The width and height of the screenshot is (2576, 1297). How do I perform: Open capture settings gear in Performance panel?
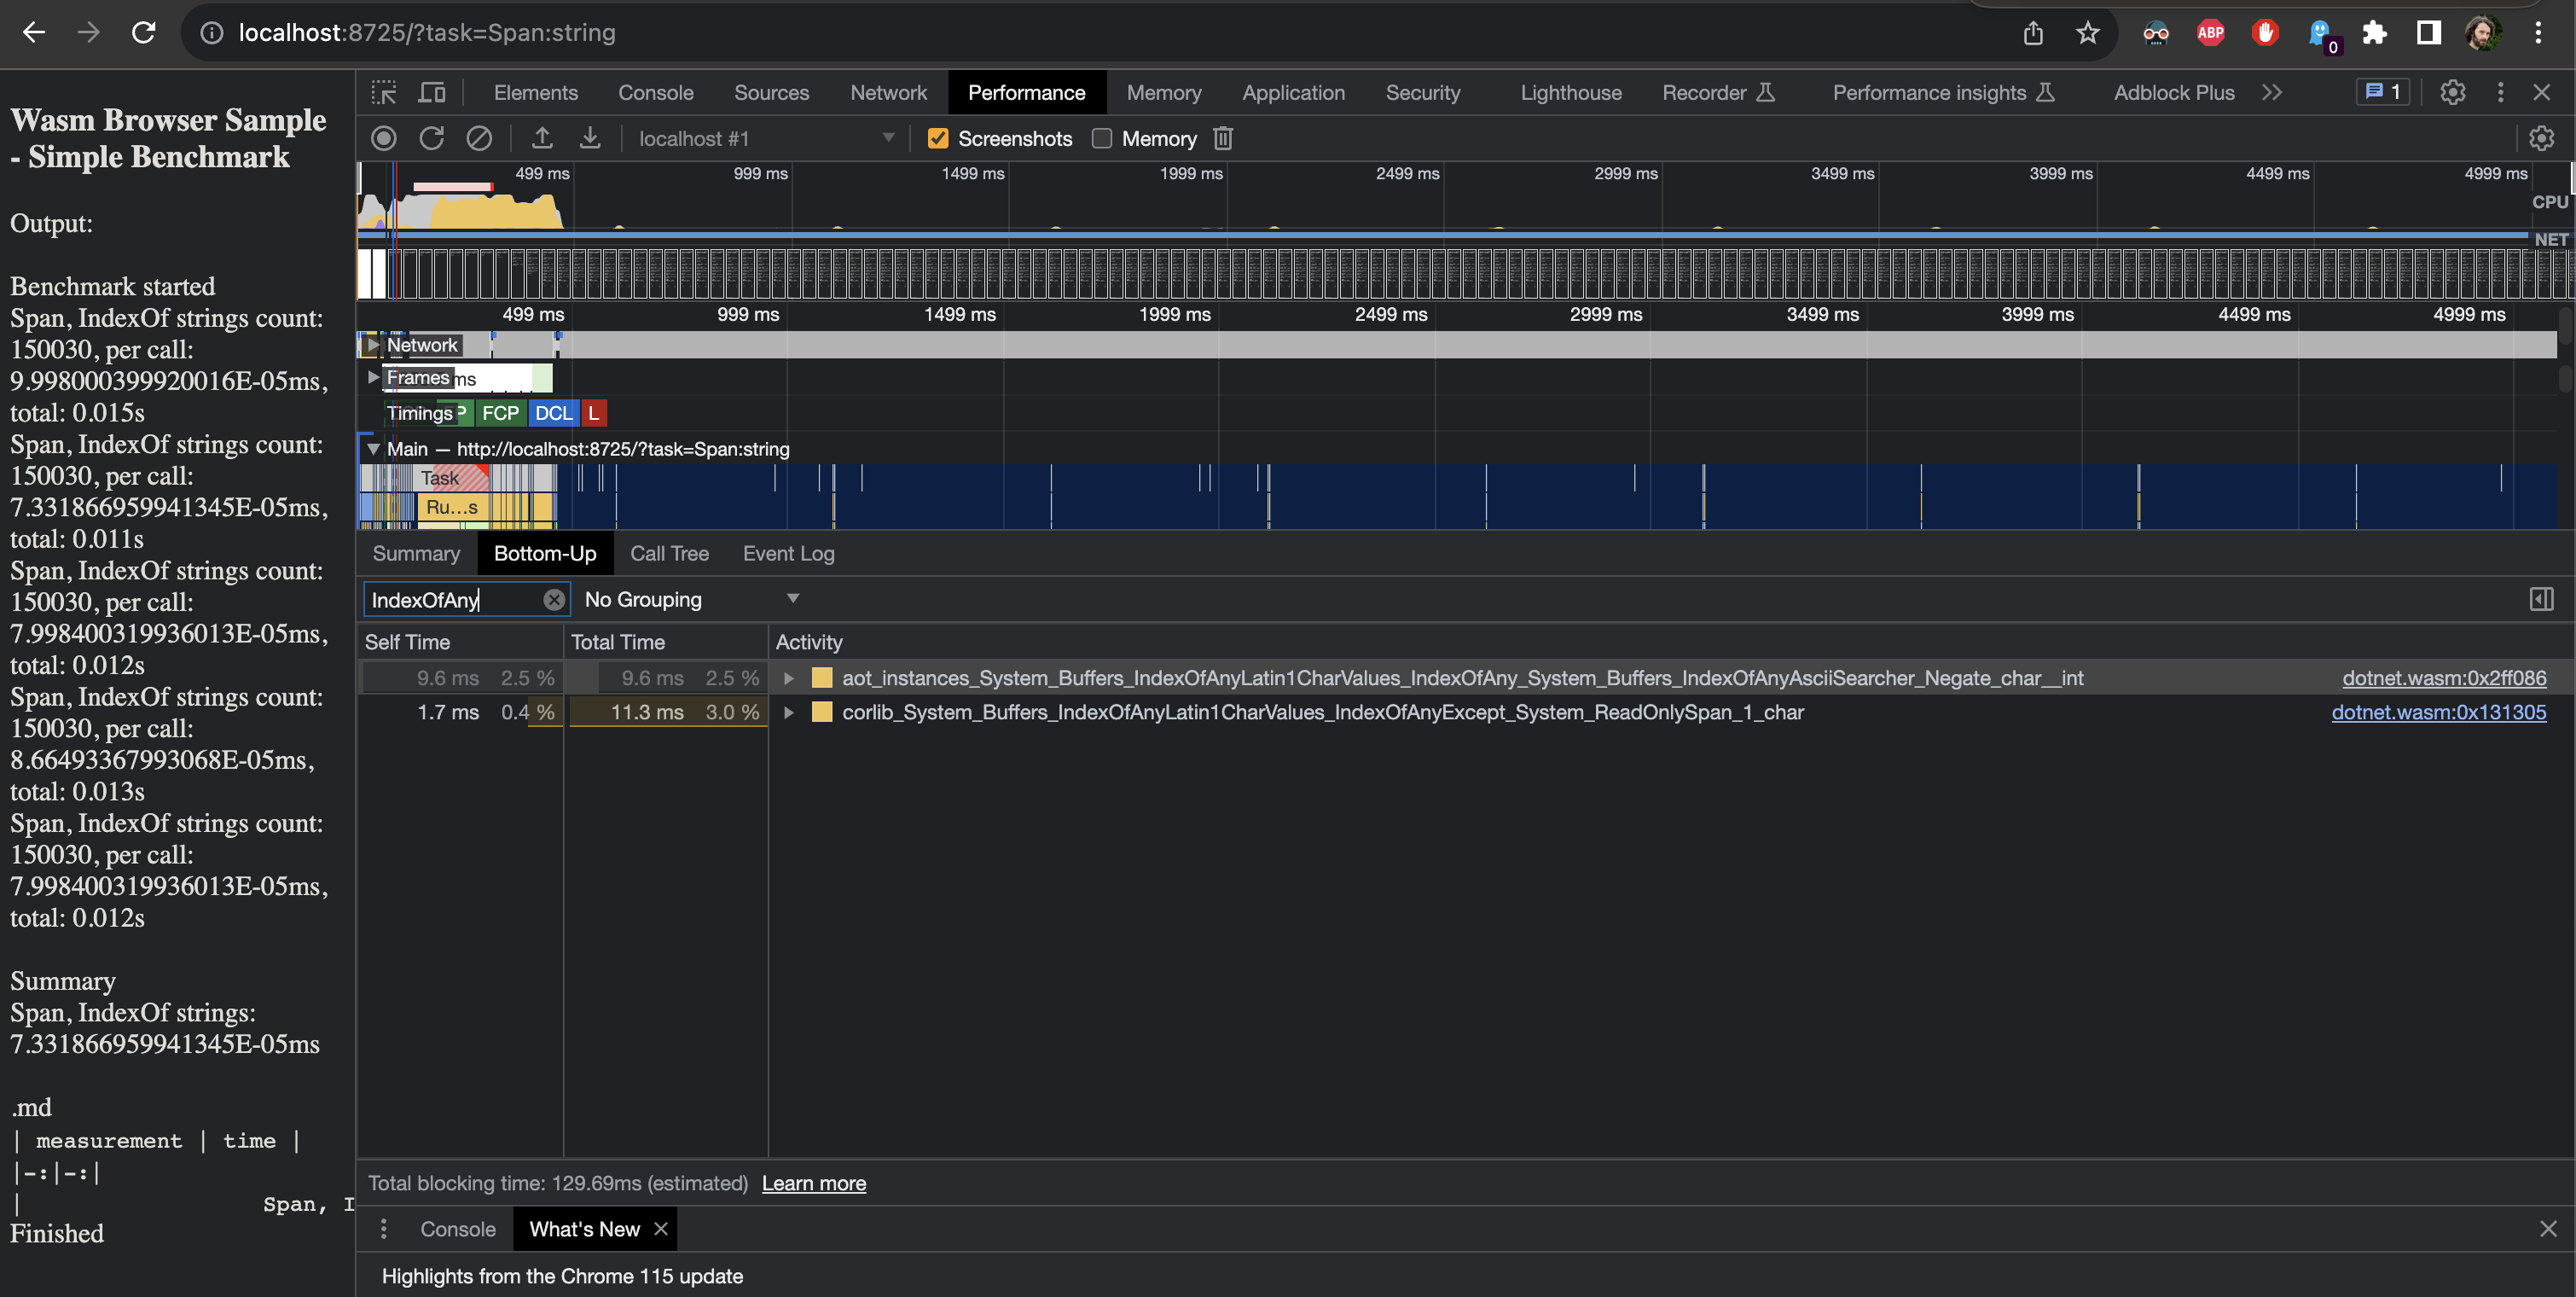coord(2541,138)
